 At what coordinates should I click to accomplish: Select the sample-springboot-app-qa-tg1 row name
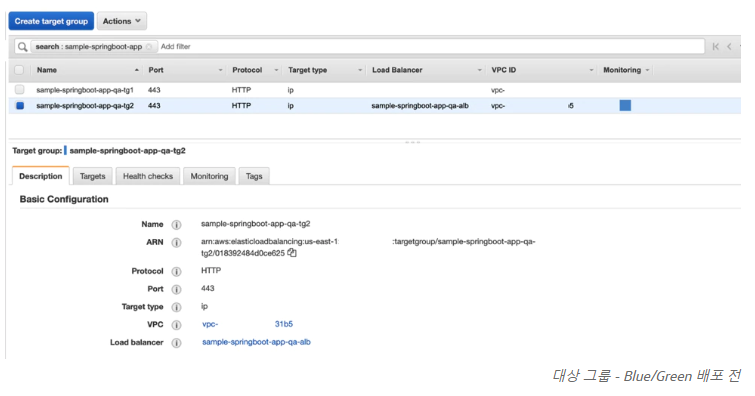pyautogui.click(x=85, y=90)
